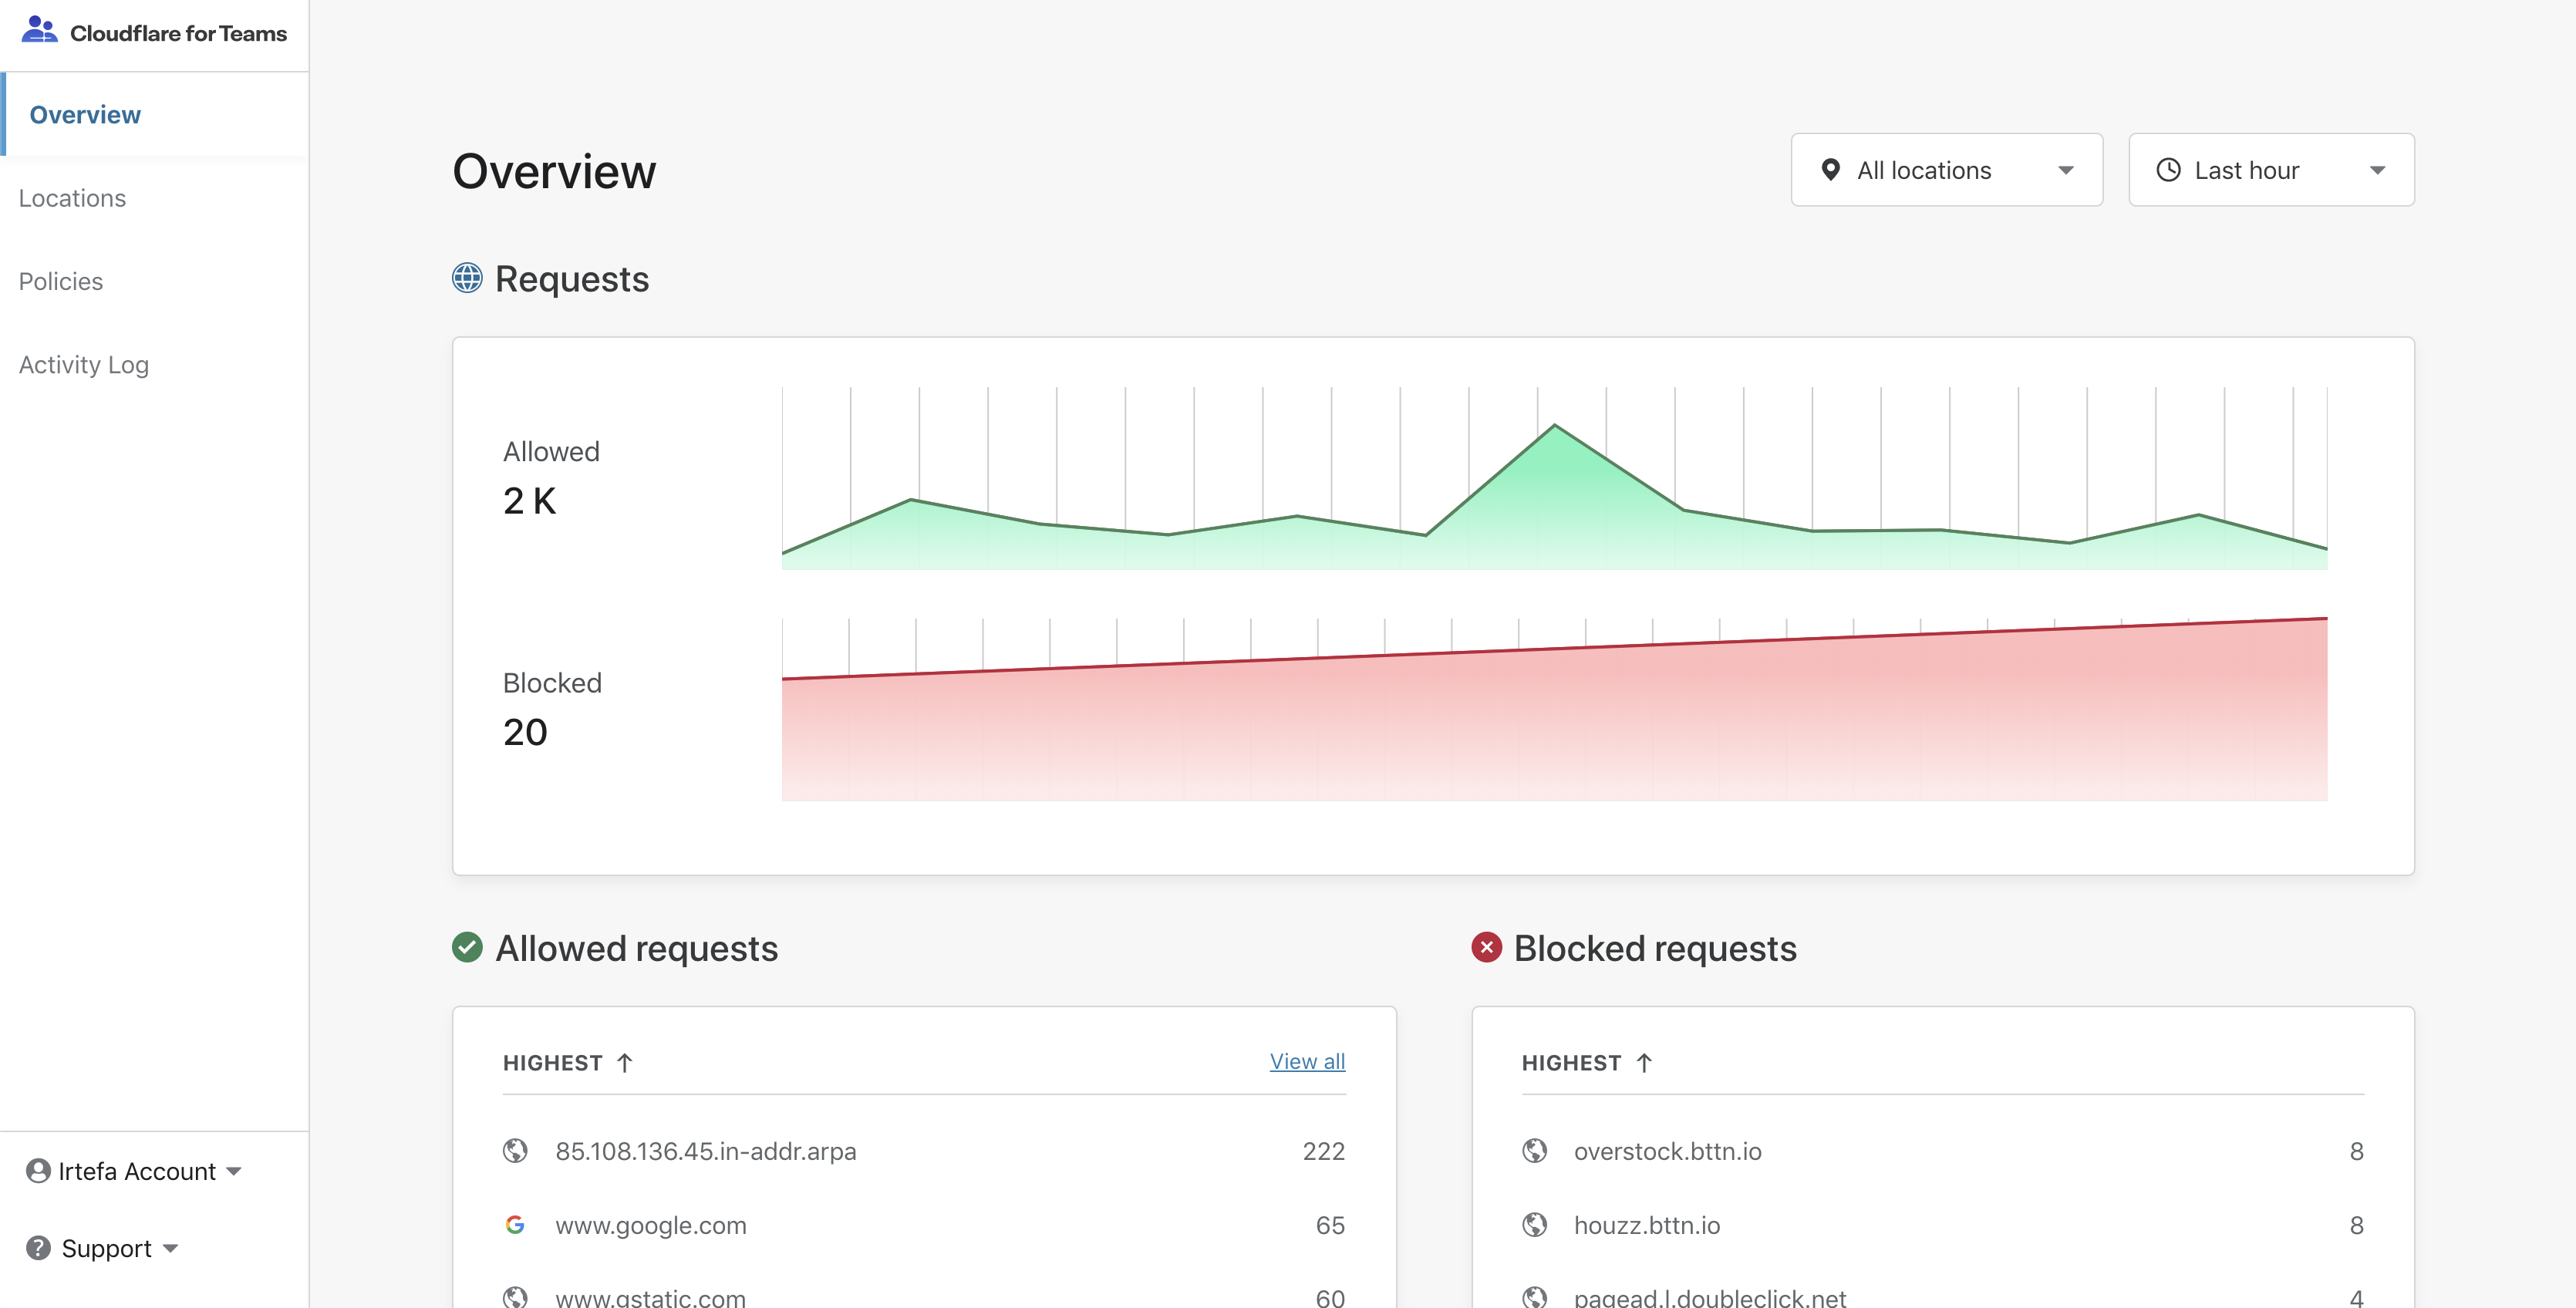Open Policies in the sidebar
The height and width of the screenshot is (1308, 2576).
tap(61, 281)
